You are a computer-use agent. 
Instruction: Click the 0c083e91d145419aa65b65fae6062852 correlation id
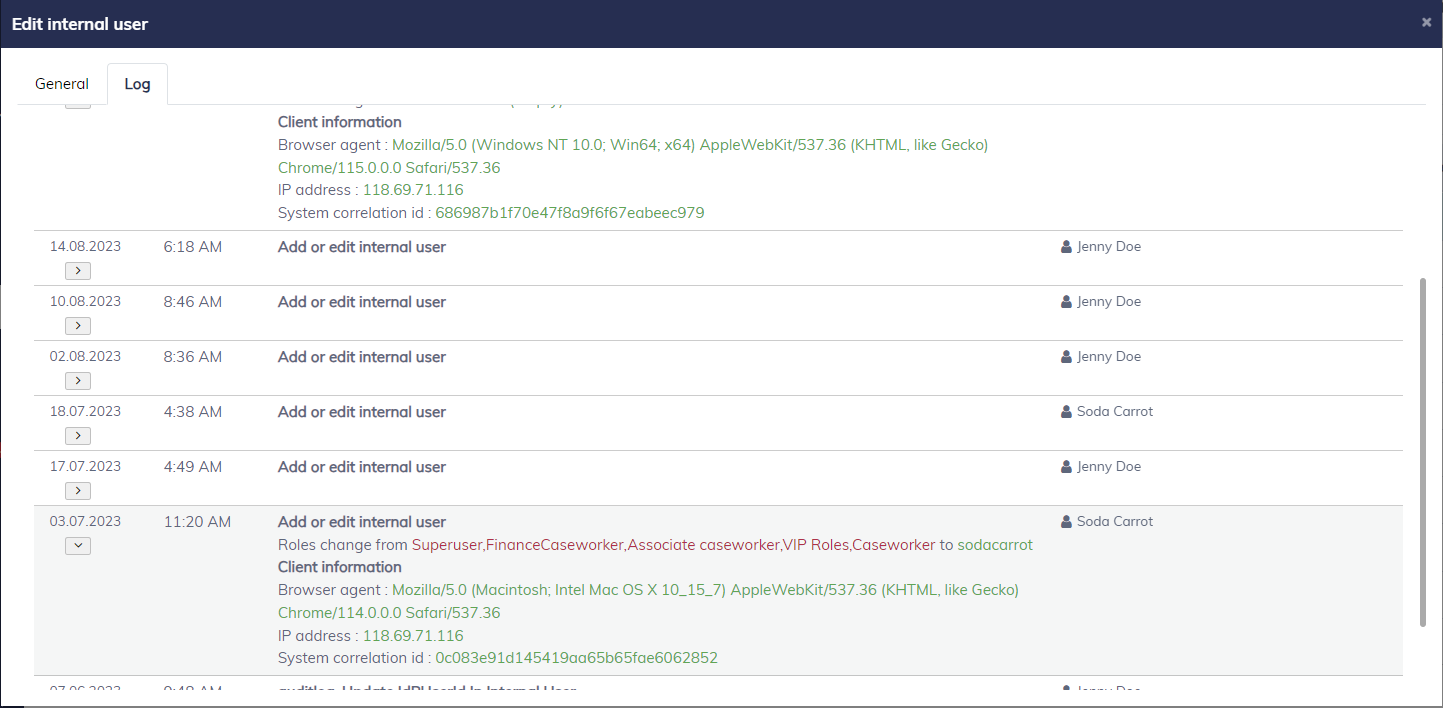coord(576,658)
